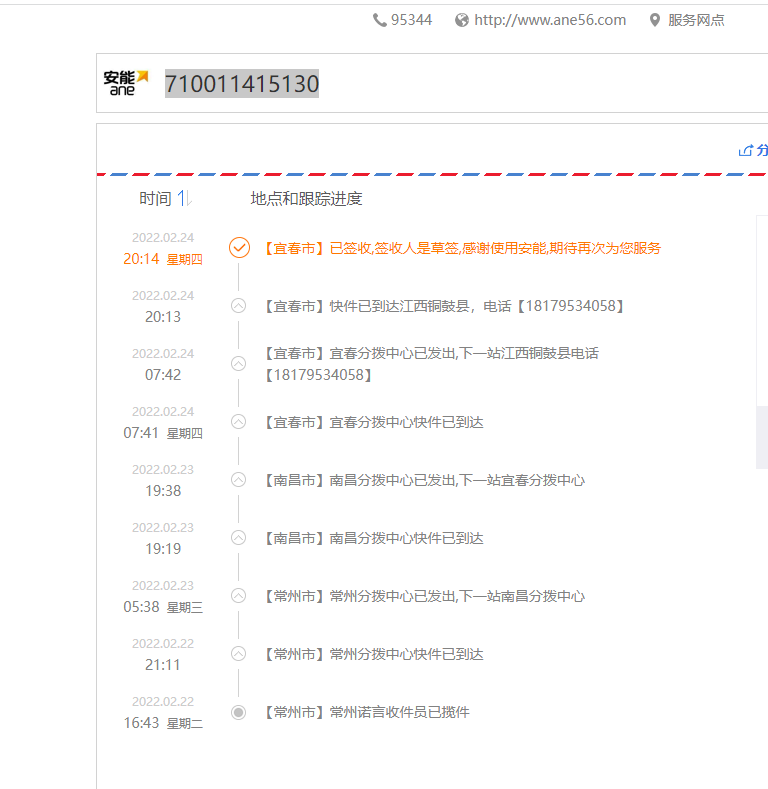Click the 20:13 timestamp on 2022.02.24
This screenshot has height=789, width=768.
pos(163,317)
